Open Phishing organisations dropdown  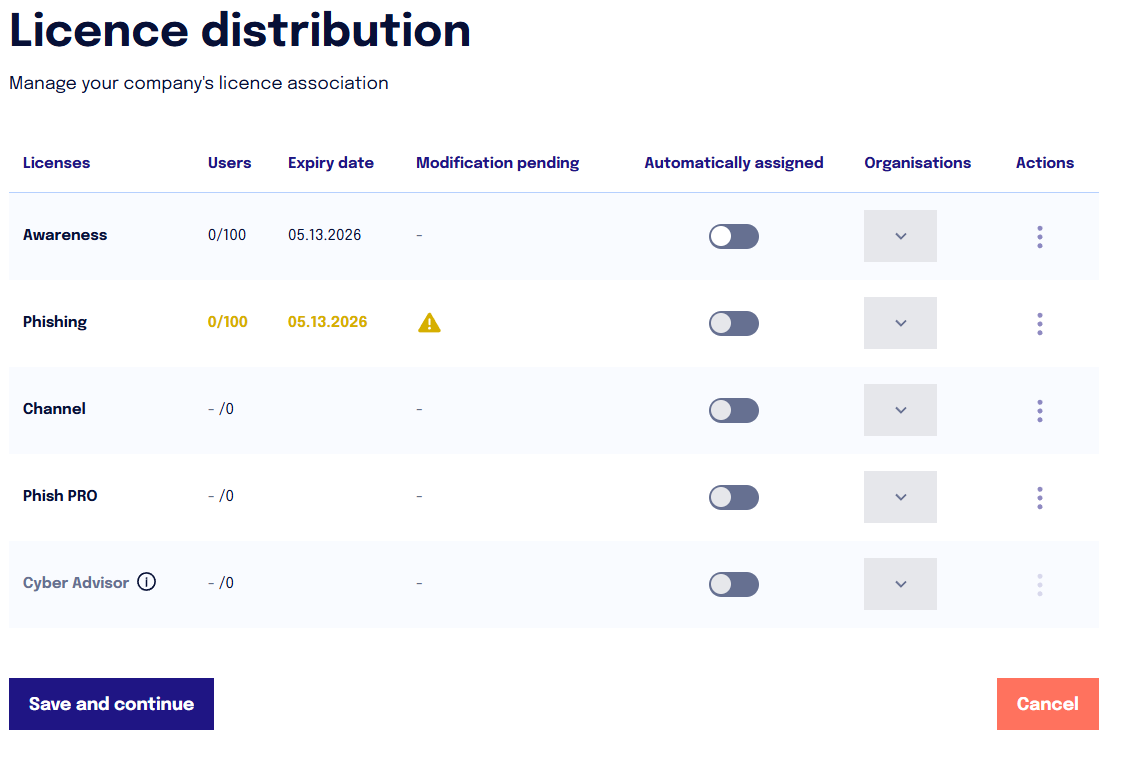tap(900, 323)
